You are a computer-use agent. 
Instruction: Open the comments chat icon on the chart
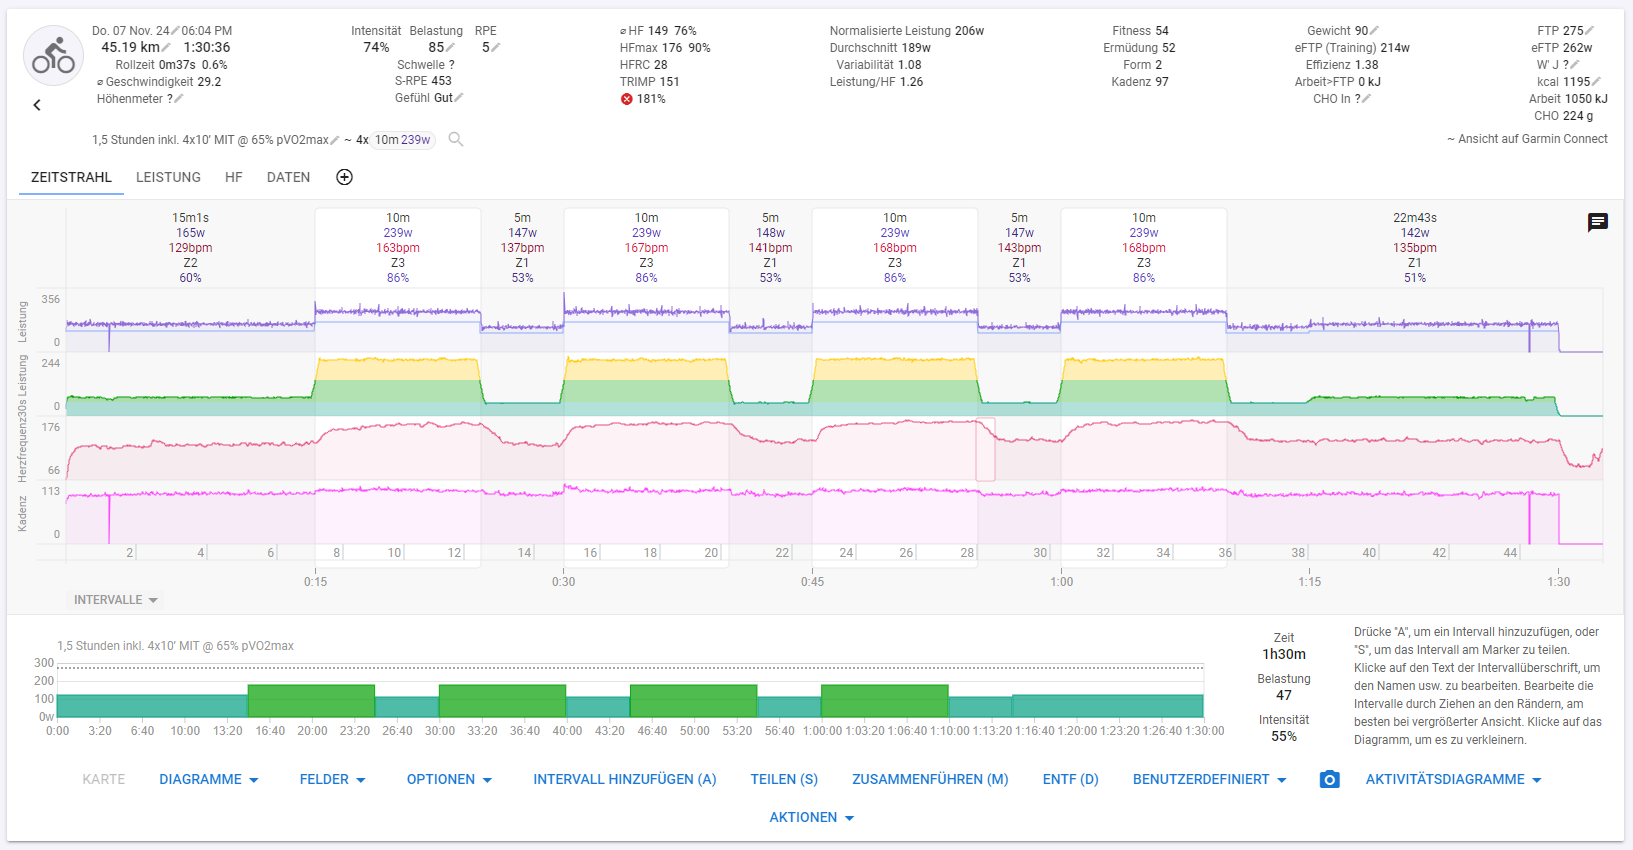tap(1597, 222)
